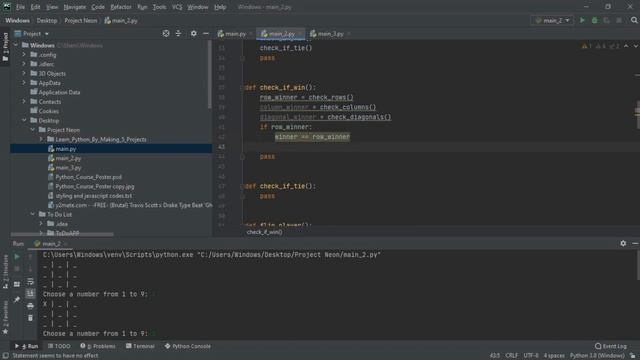Screen dimensions: 640x360
Task: Open the Refactor menu
Action: pos(121,7)
